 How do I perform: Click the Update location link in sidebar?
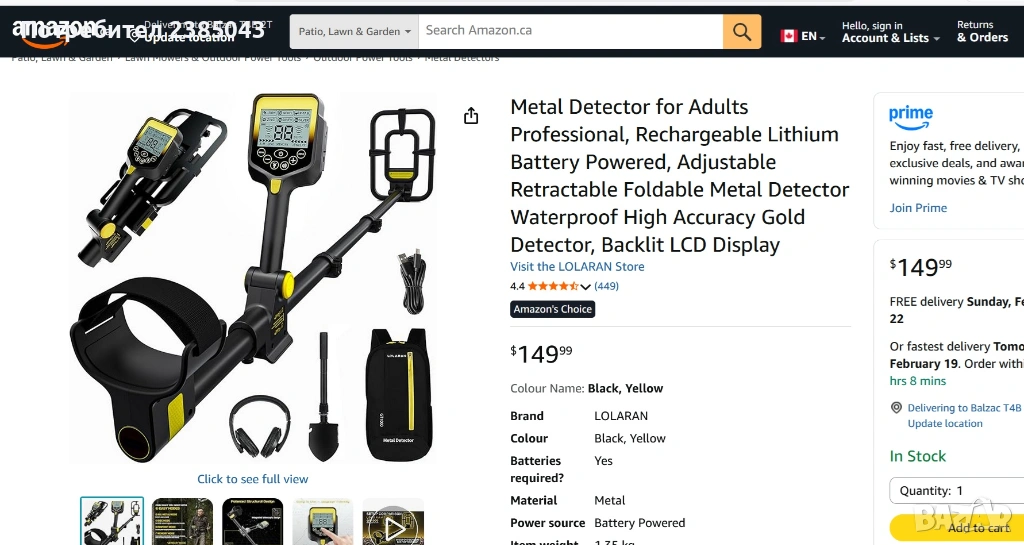(944, 424)
